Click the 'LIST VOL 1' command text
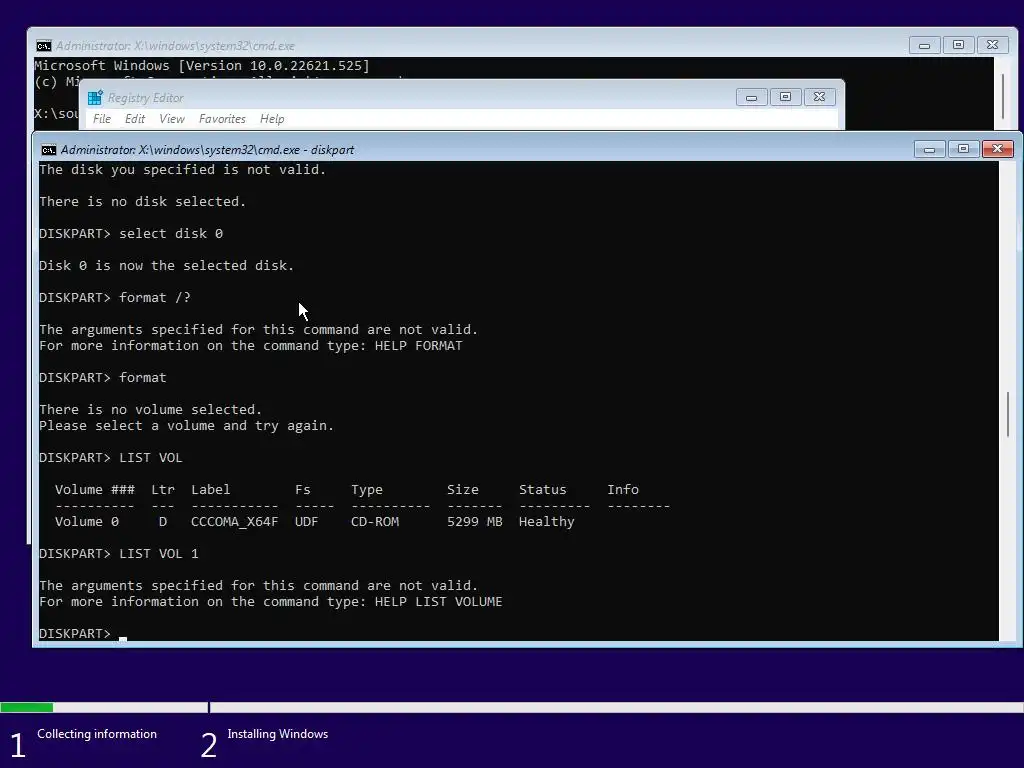The height and width of the screenshot is (768, 1024). 159,554
